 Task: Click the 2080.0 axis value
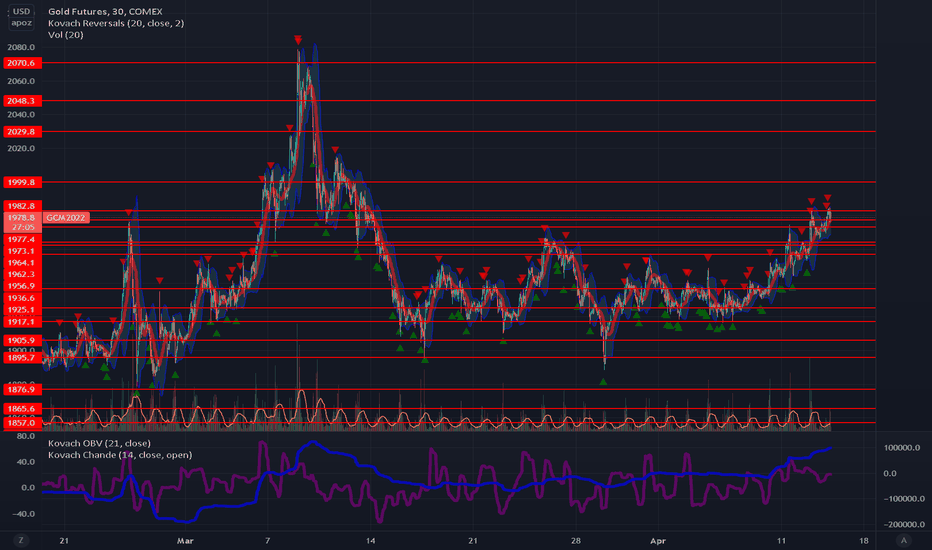click(x=21, y=47)
